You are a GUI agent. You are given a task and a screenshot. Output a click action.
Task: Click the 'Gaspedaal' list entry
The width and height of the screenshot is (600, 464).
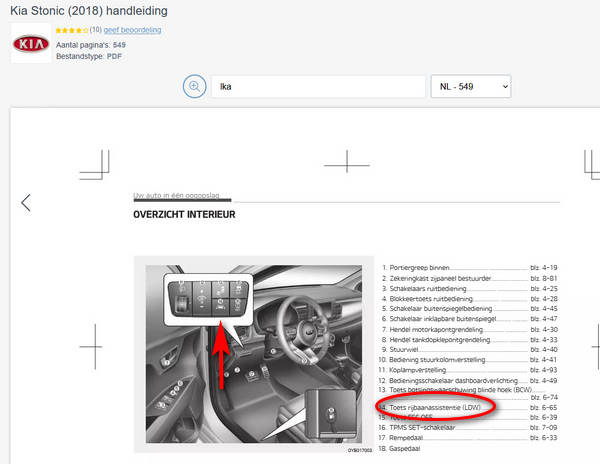(405, 447)
